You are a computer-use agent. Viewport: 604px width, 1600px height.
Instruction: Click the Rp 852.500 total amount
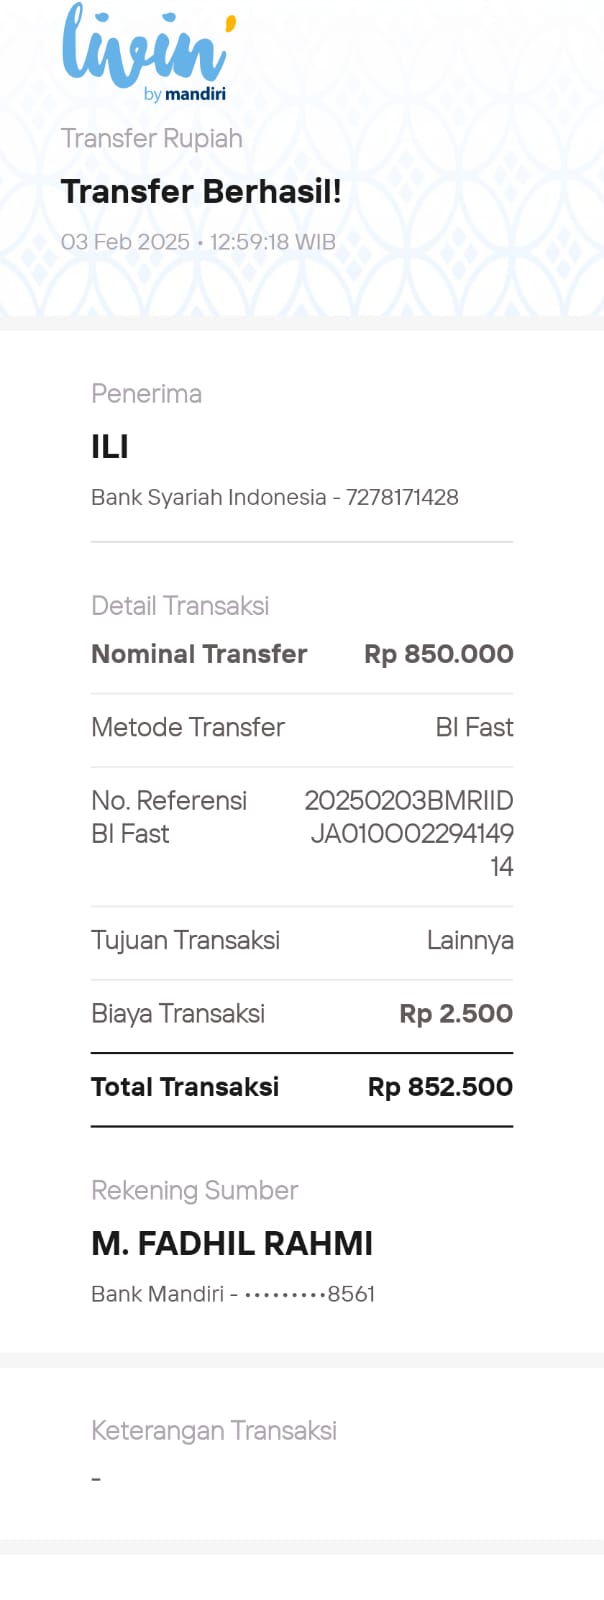[x=440, y=1087]
